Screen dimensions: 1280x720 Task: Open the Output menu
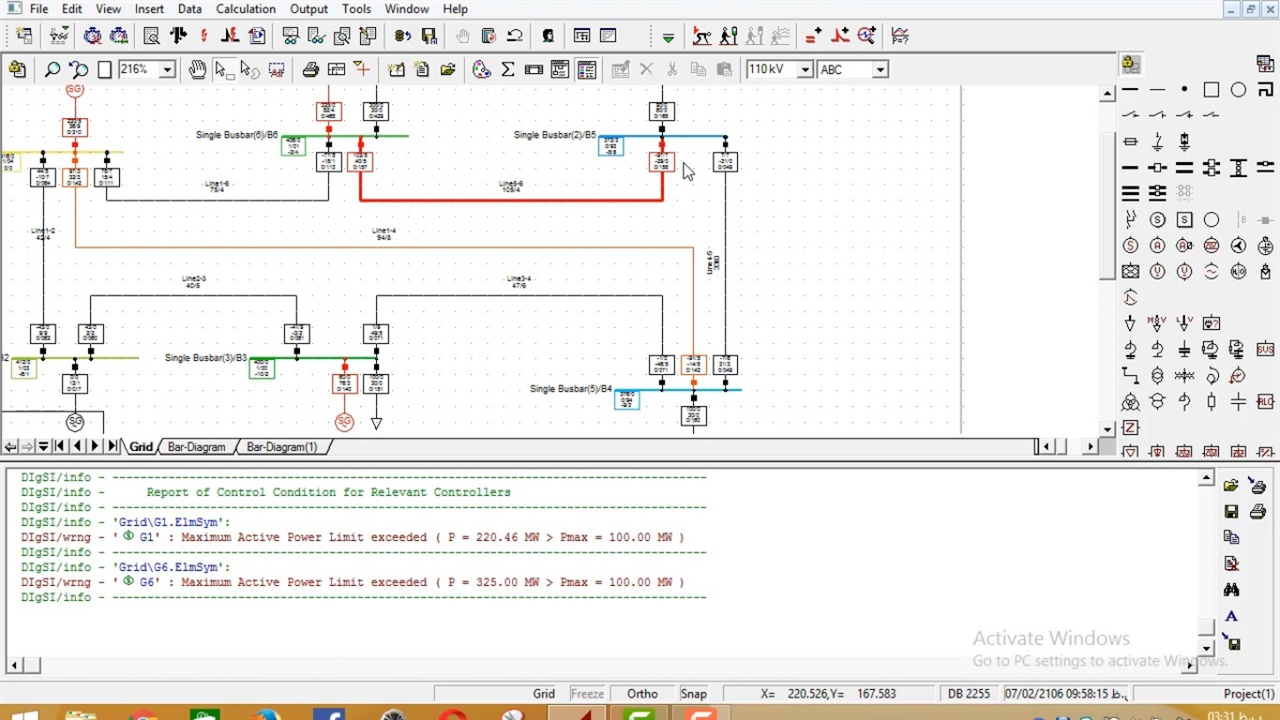(309, 9)
